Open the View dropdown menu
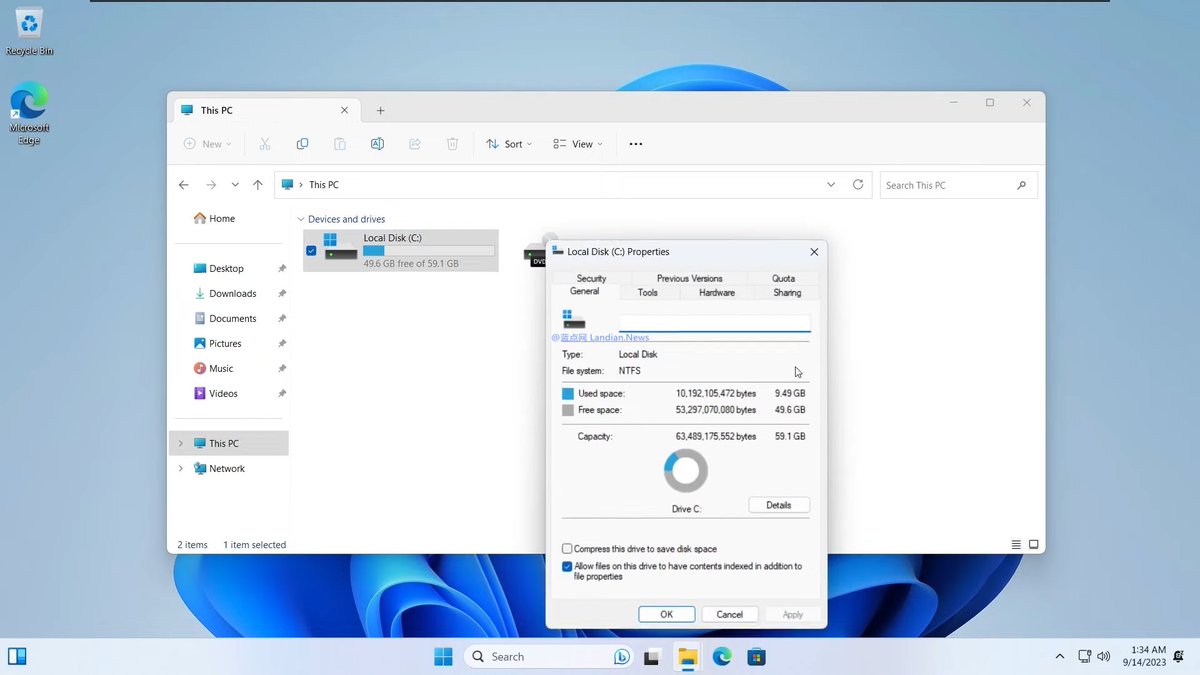This screenshot has height=675, width=1200. 577,143
